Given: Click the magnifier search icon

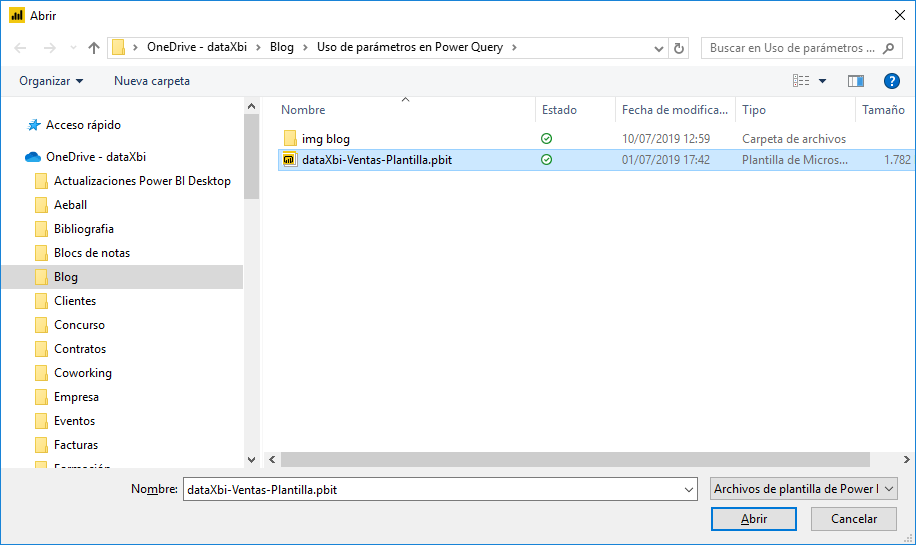Looking at the screenshot, I should pos(889,48).
